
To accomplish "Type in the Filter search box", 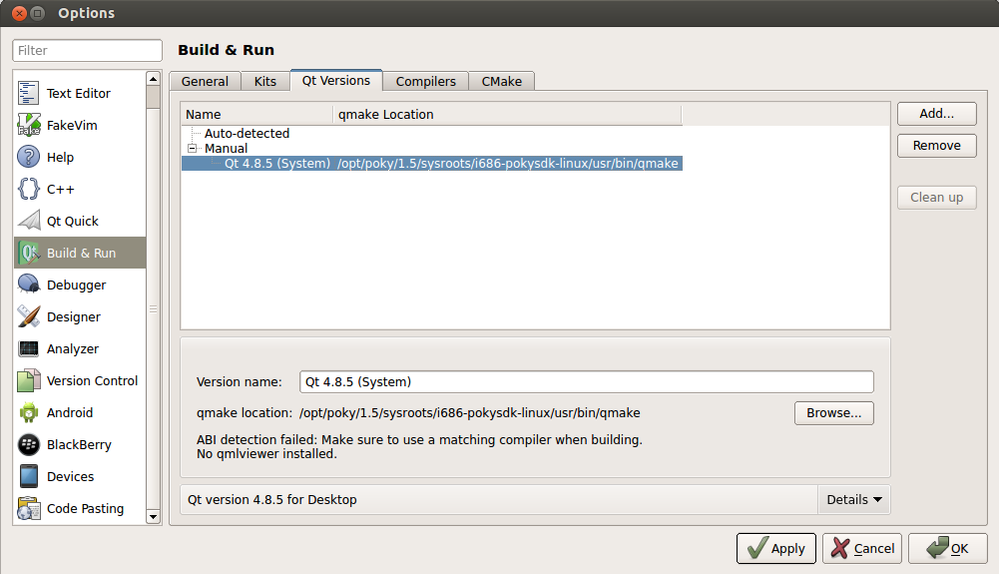I will tap(87, 50).
